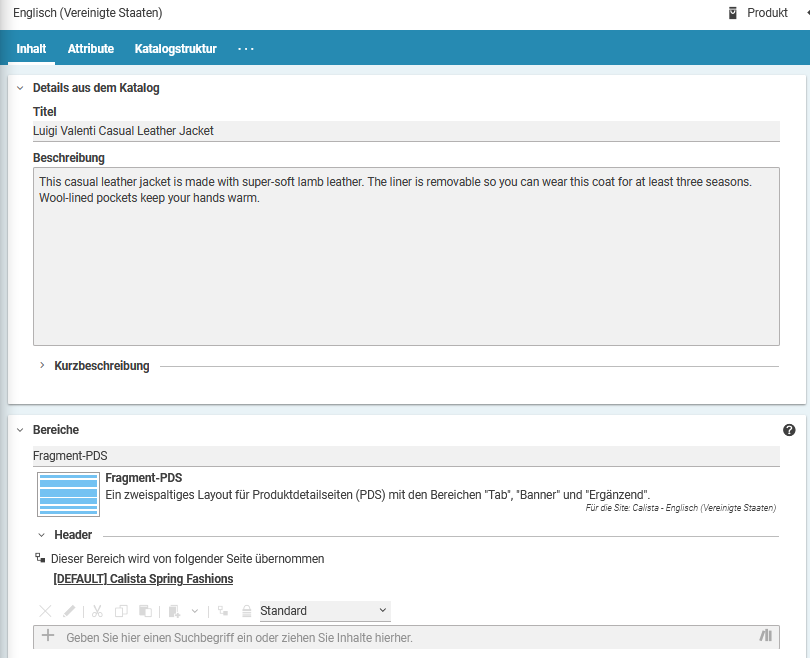This screenshot has width=810, height=658.
Task: Open the Standard dropdown
Action: coord(324,611)
